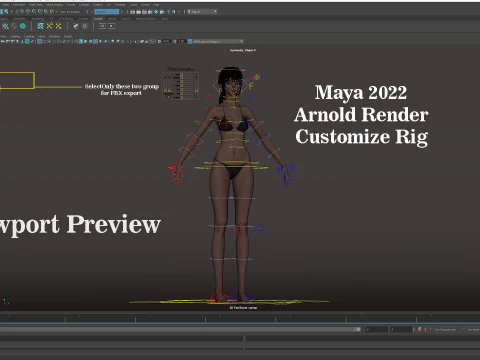Open the Deform menu
The width and height of the screenshot is (480, 360).
point(98,5)
